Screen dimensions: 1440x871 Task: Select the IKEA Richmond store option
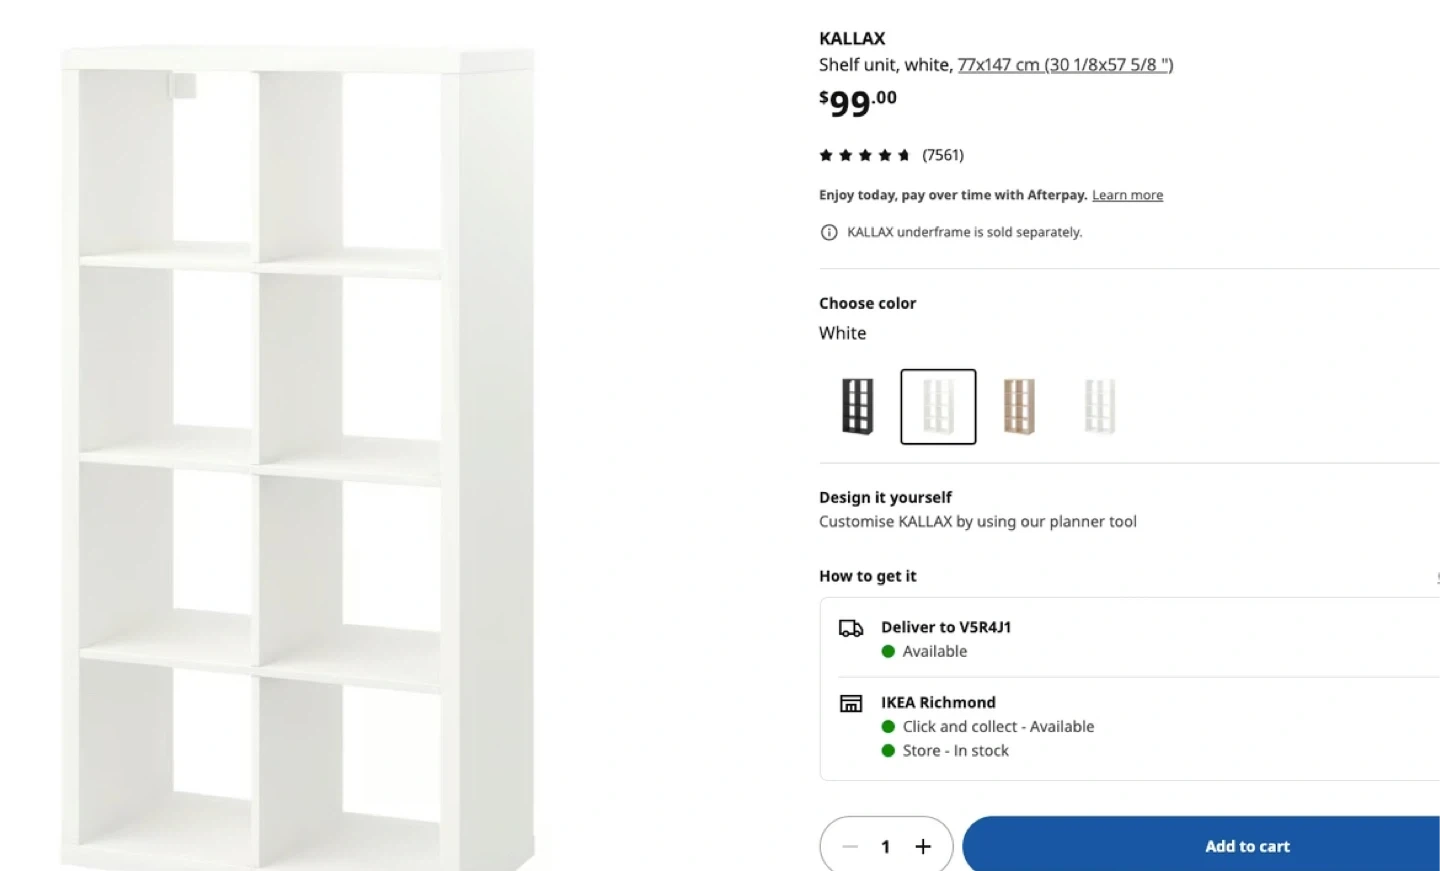(938, 702)
